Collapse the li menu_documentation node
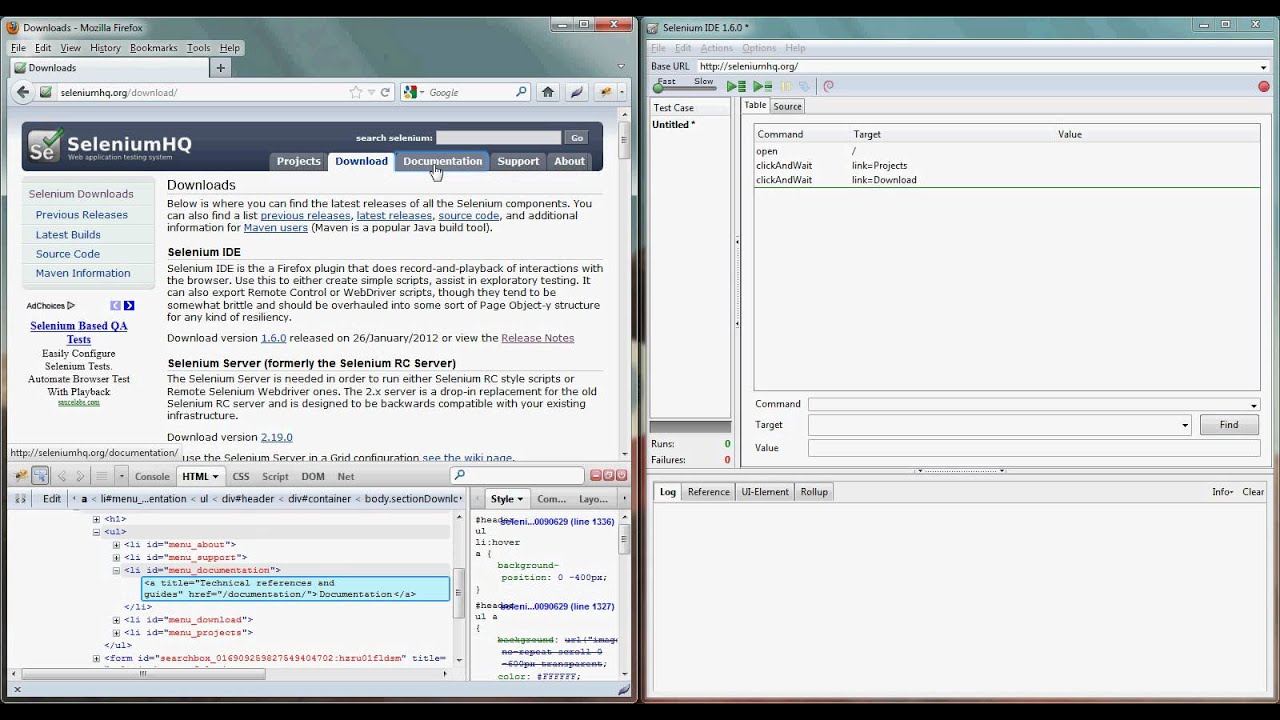 coord(116,570)
